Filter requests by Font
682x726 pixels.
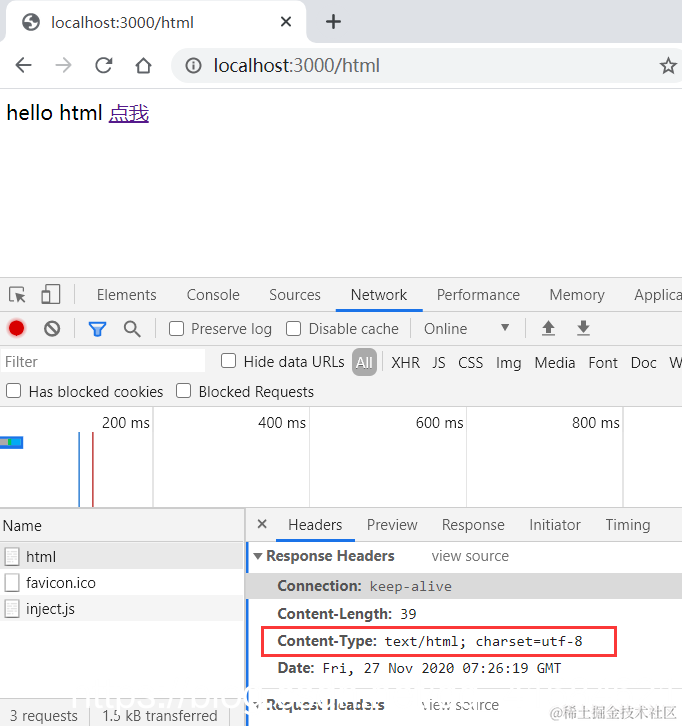[603, 363]
